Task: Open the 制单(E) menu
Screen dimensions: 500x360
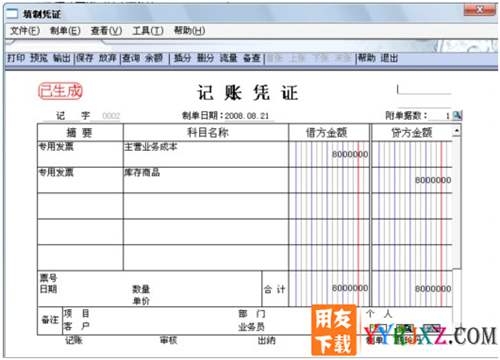Action: (65, 31)
